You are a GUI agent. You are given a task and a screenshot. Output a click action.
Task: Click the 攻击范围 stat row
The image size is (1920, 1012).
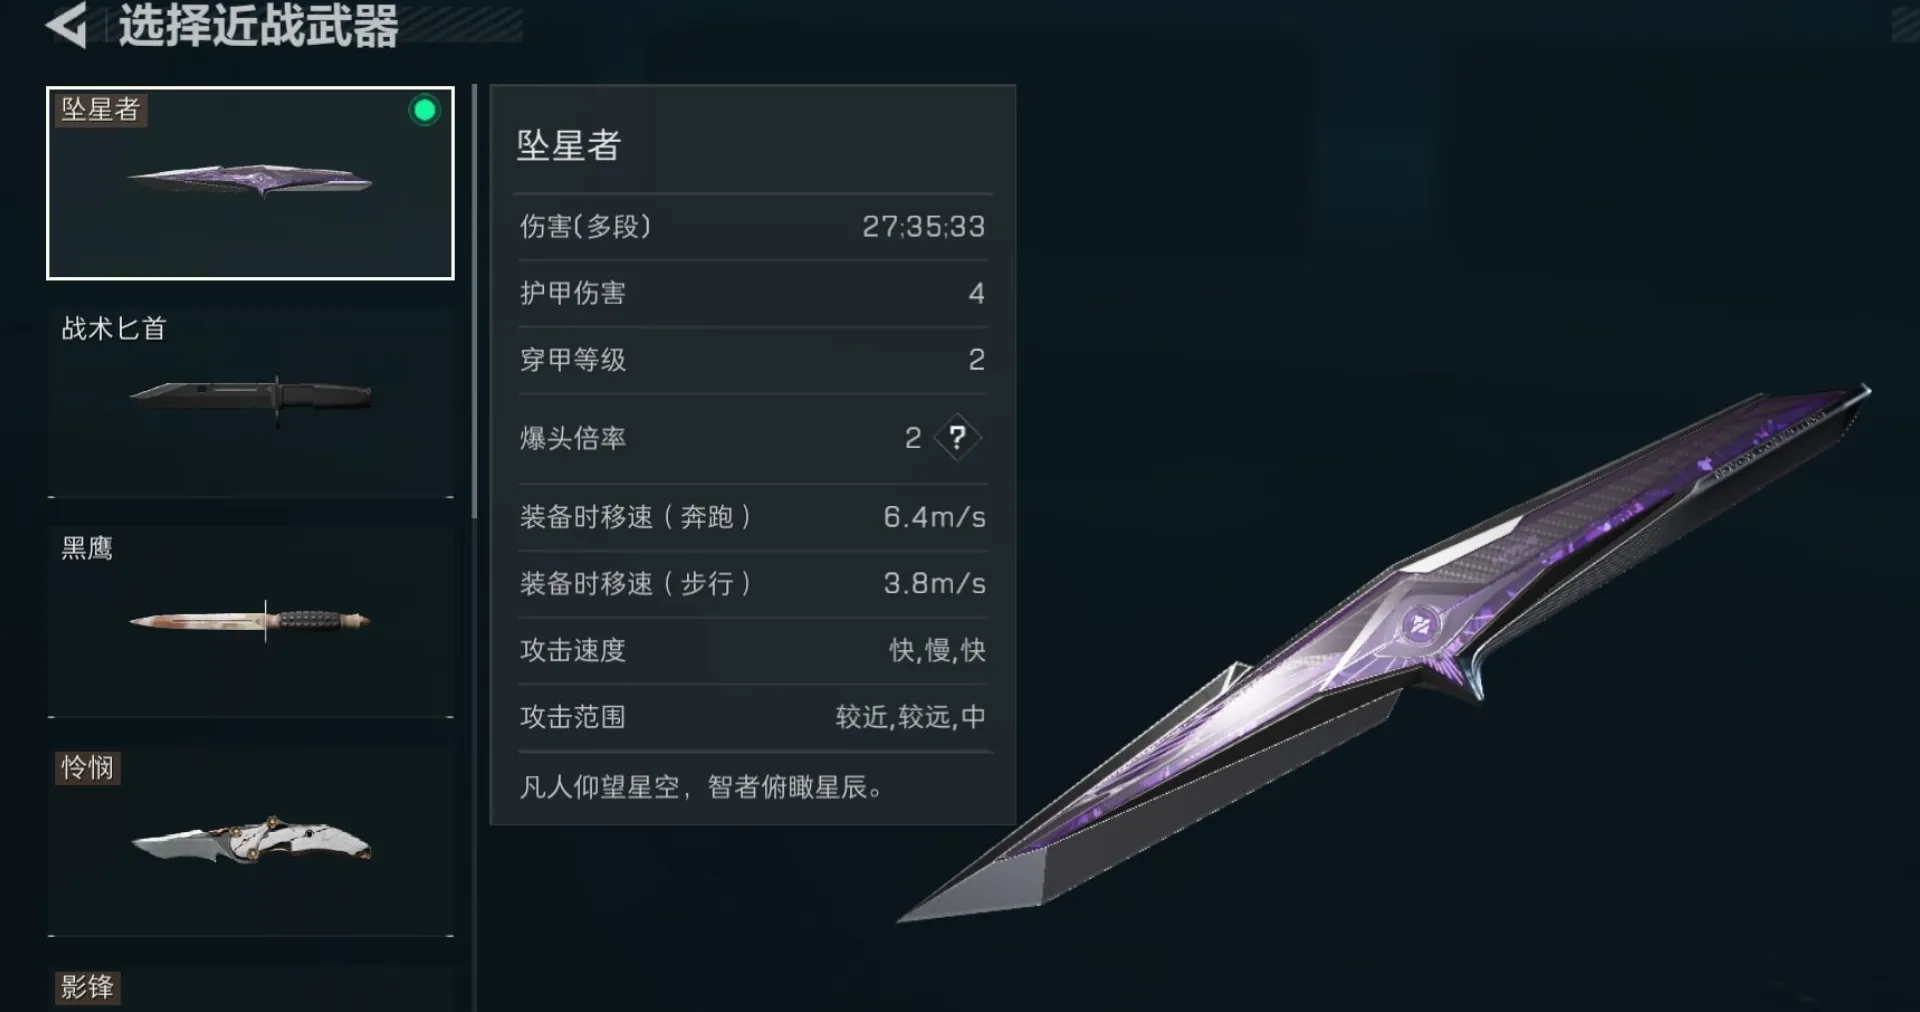click(x=752, y=717)
